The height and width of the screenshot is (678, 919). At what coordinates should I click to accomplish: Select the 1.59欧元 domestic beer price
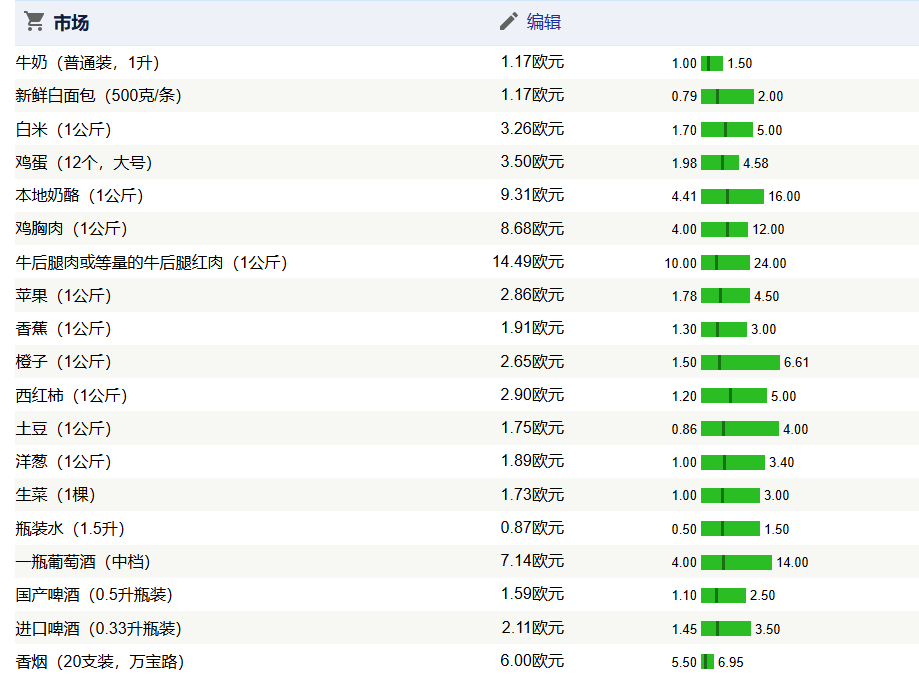point(532,594)
